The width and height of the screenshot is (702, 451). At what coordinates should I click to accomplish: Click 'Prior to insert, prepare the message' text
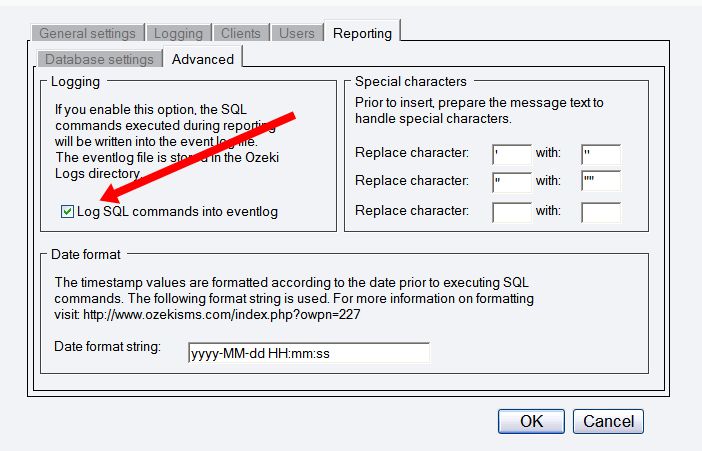(461, 103)
